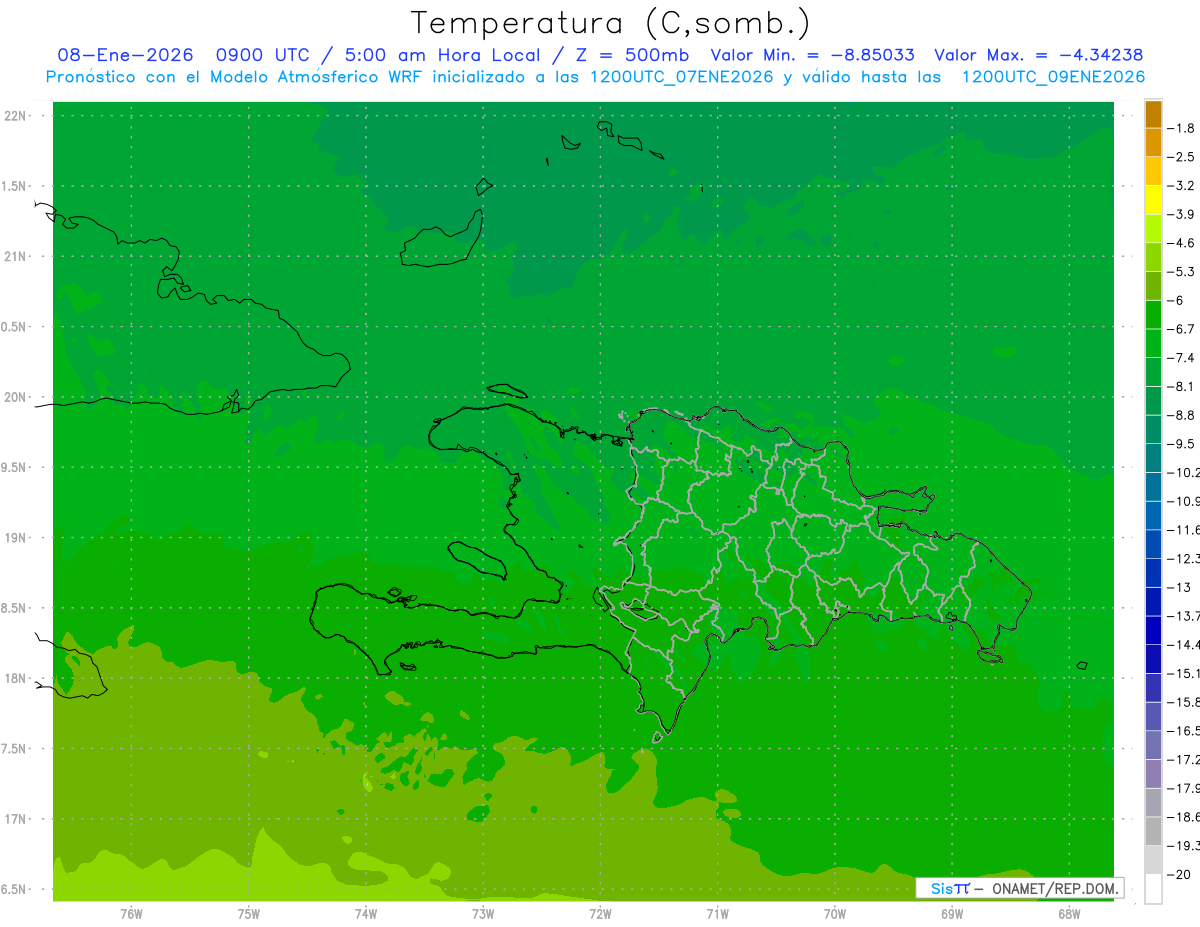
Task: Click the '-3.9' colorbar value
Action: pos(1181,214)
